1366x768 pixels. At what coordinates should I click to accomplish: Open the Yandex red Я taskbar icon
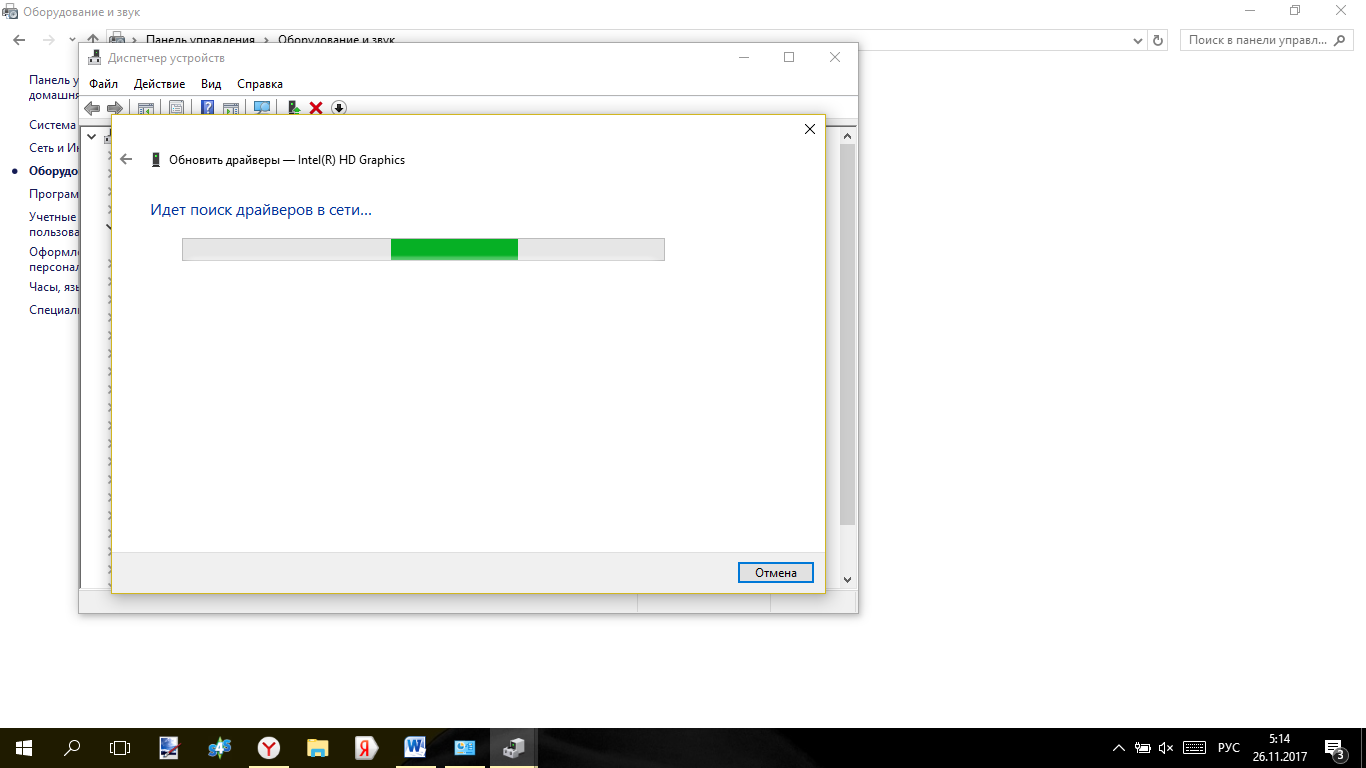[366, 747]
